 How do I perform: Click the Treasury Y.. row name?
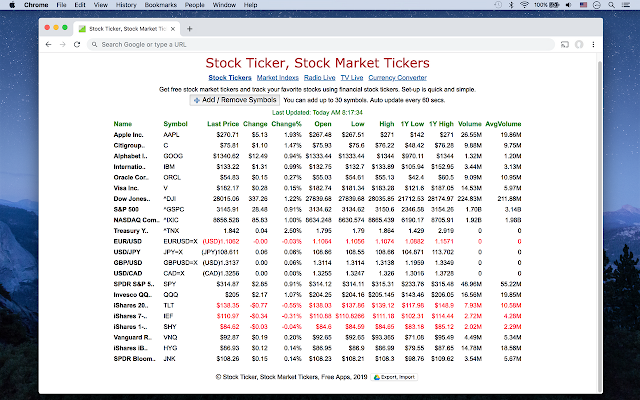tap(131, 231)
